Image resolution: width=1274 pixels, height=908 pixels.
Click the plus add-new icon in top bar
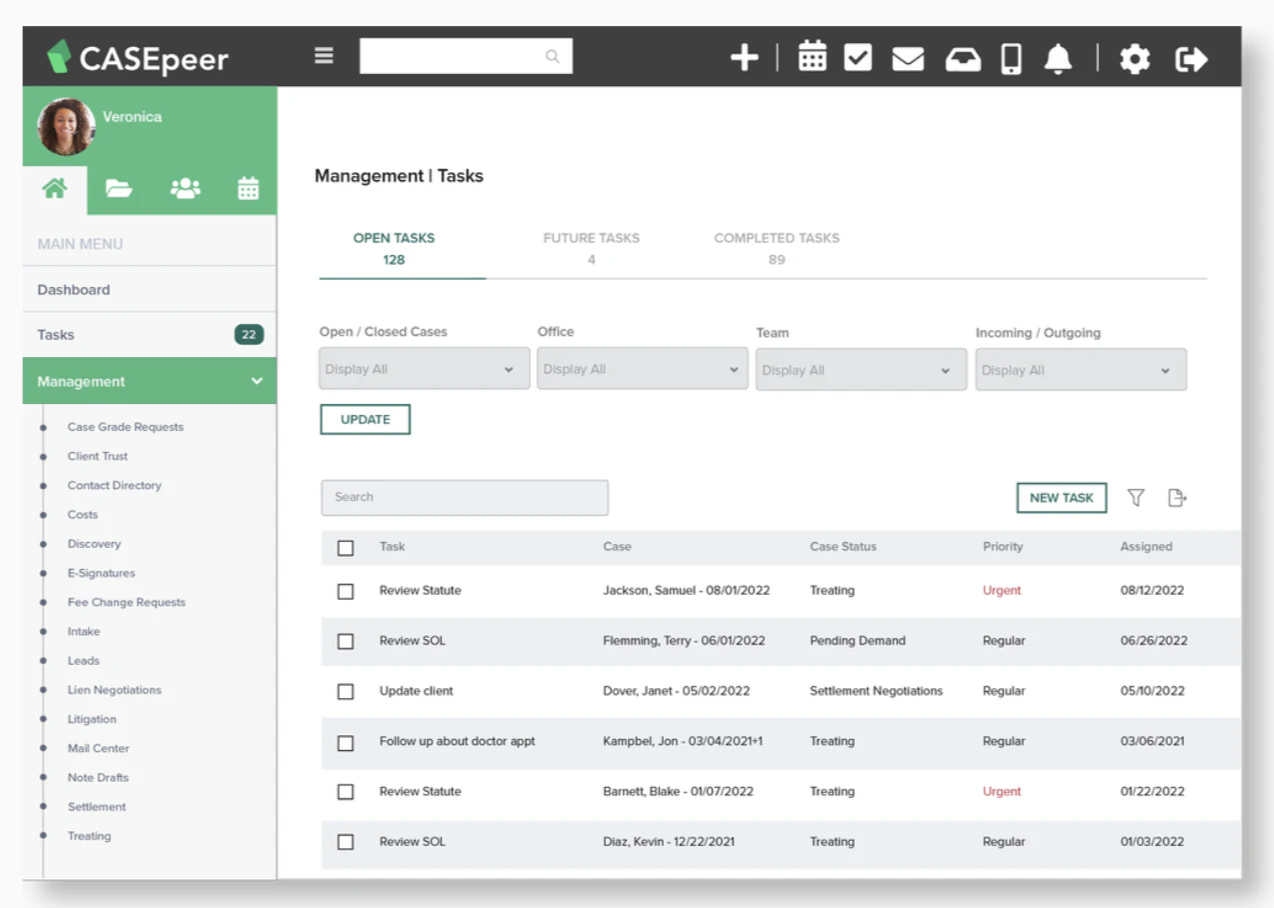(744, 58)
